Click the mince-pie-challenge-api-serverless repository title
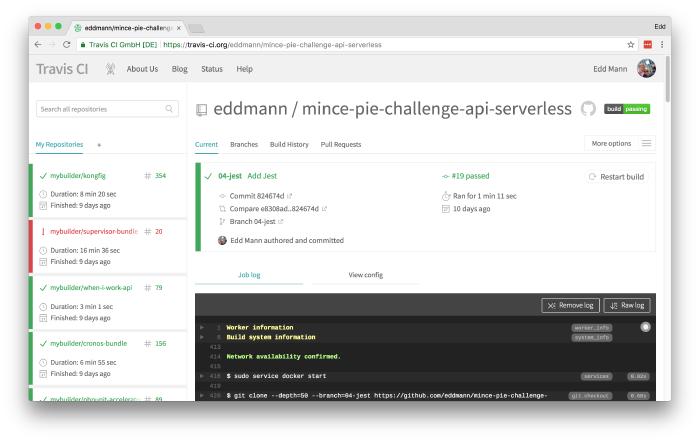Screen dimensions: 700x442 pos(437,108)
